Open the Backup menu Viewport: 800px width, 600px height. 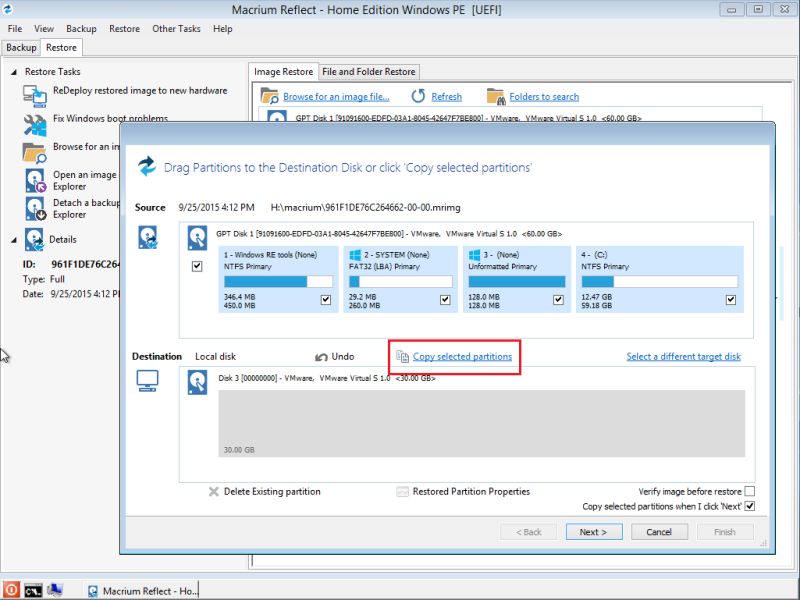pyautogui.click(x=81, y=29)
